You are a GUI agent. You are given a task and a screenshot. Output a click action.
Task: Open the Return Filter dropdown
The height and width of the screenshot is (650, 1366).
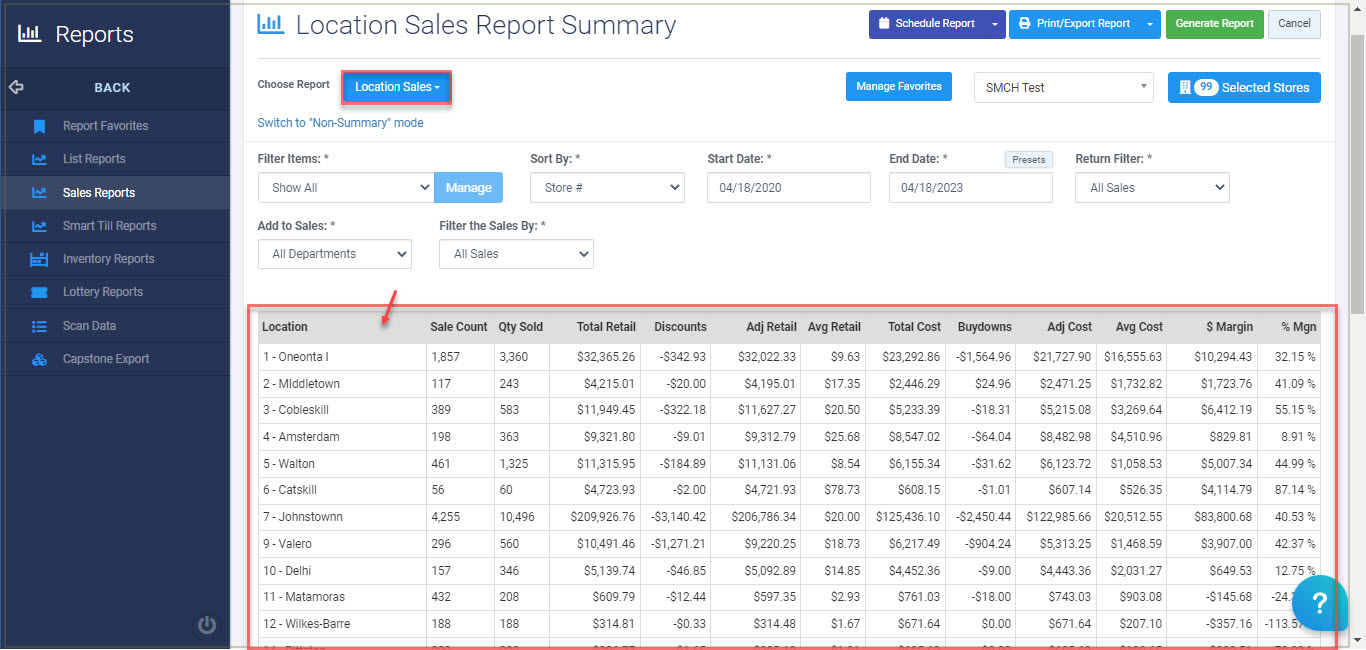click(x=1152, y=188)
